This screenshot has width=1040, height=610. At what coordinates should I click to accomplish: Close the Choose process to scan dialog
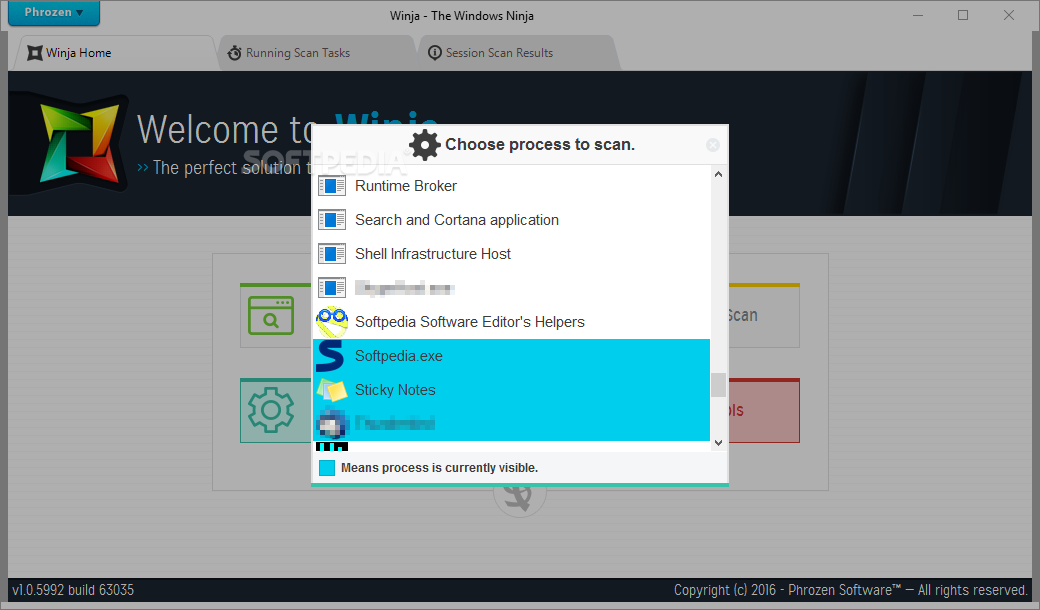coord(712,145)
